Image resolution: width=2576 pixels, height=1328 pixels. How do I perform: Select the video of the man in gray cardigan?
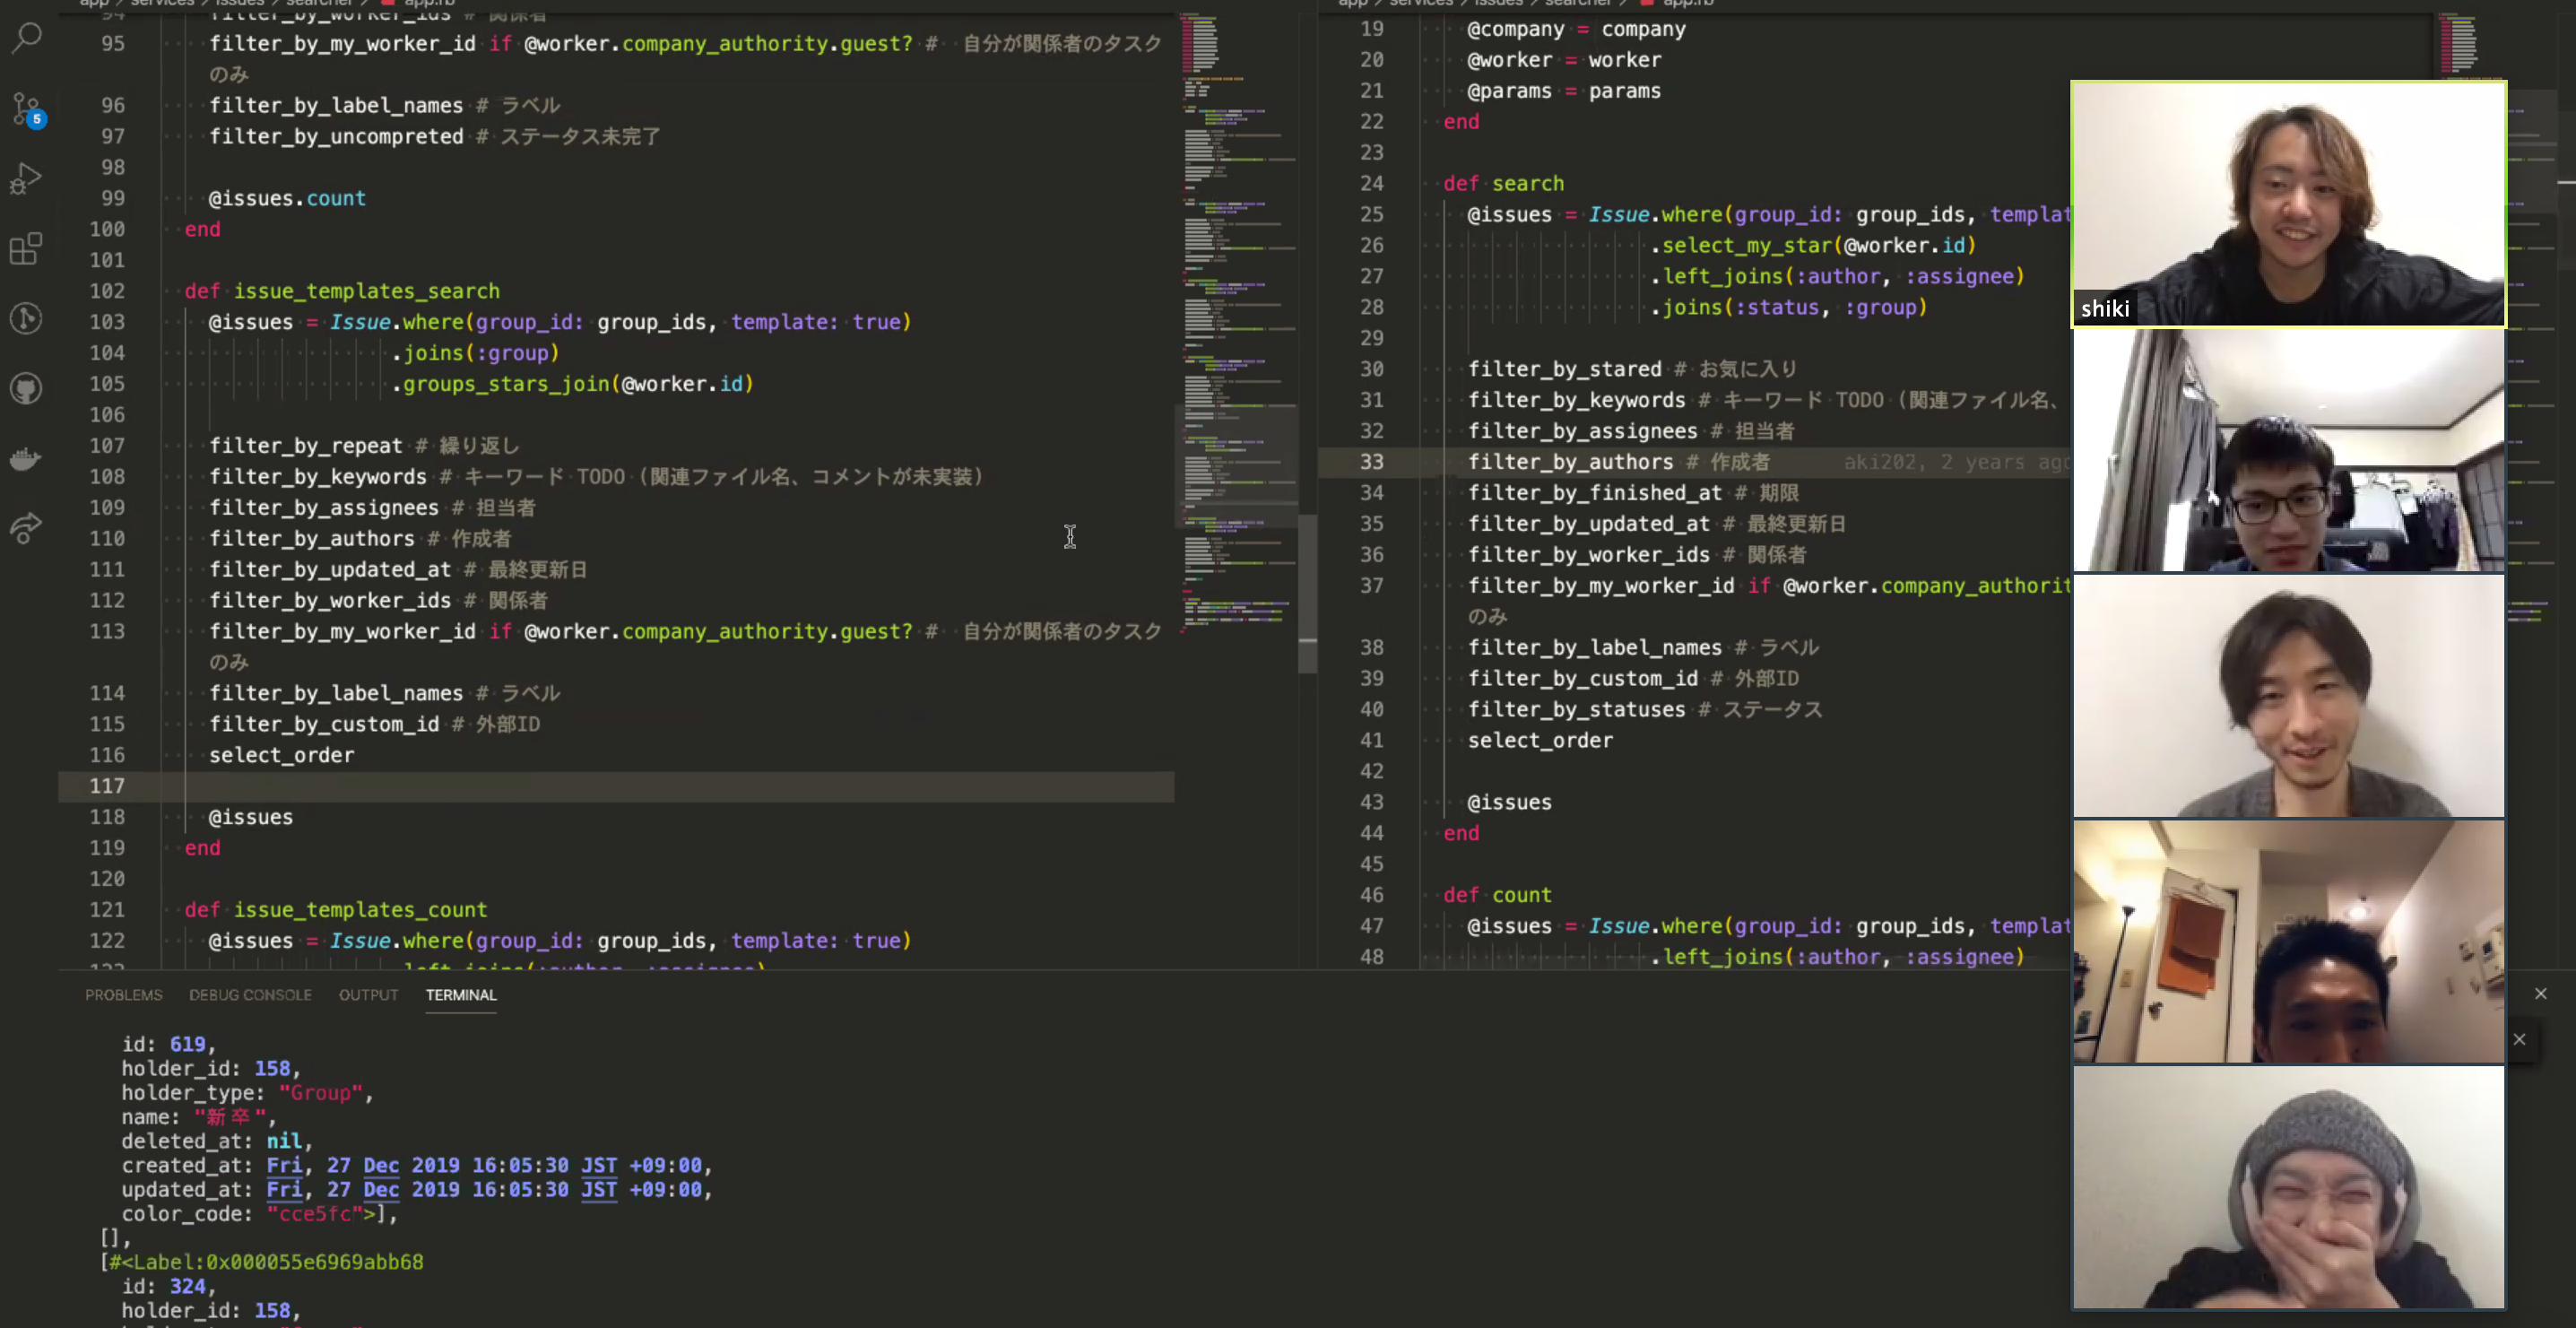coord(2288,696)
